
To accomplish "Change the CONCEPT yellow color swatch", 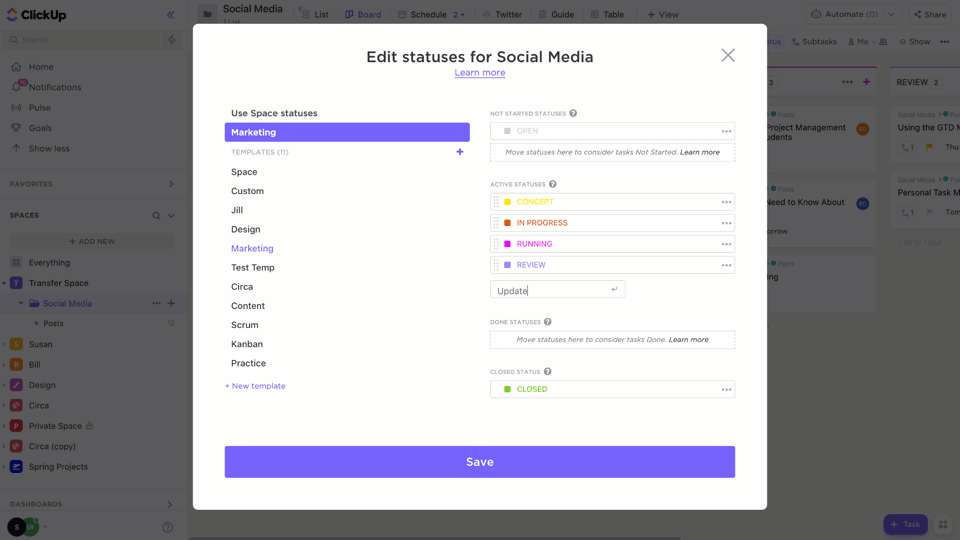I will click(x=507, y=202).
